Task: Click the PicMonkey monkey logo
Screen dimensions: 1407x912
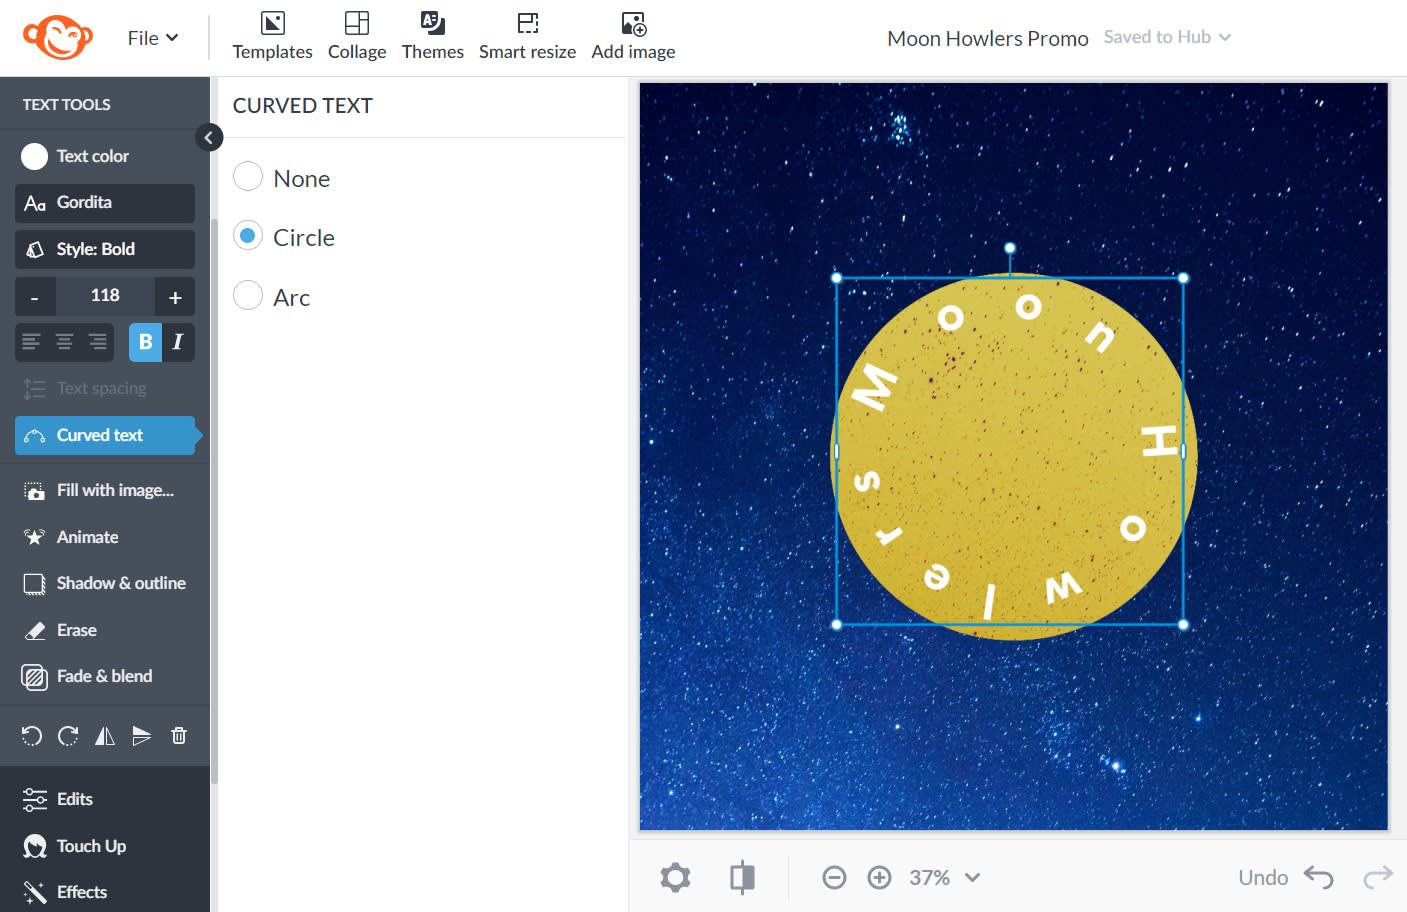Action: click(58, 38)
